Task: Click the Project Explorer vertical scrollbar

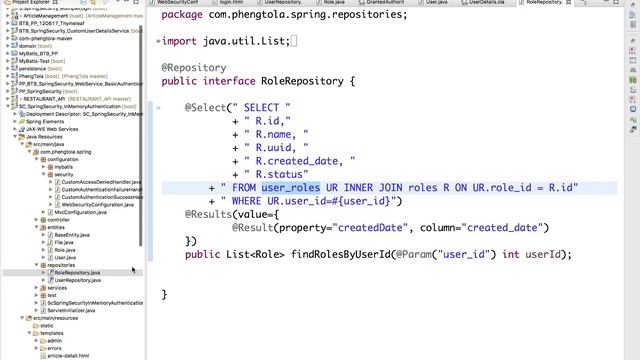Action: [141, 135]
